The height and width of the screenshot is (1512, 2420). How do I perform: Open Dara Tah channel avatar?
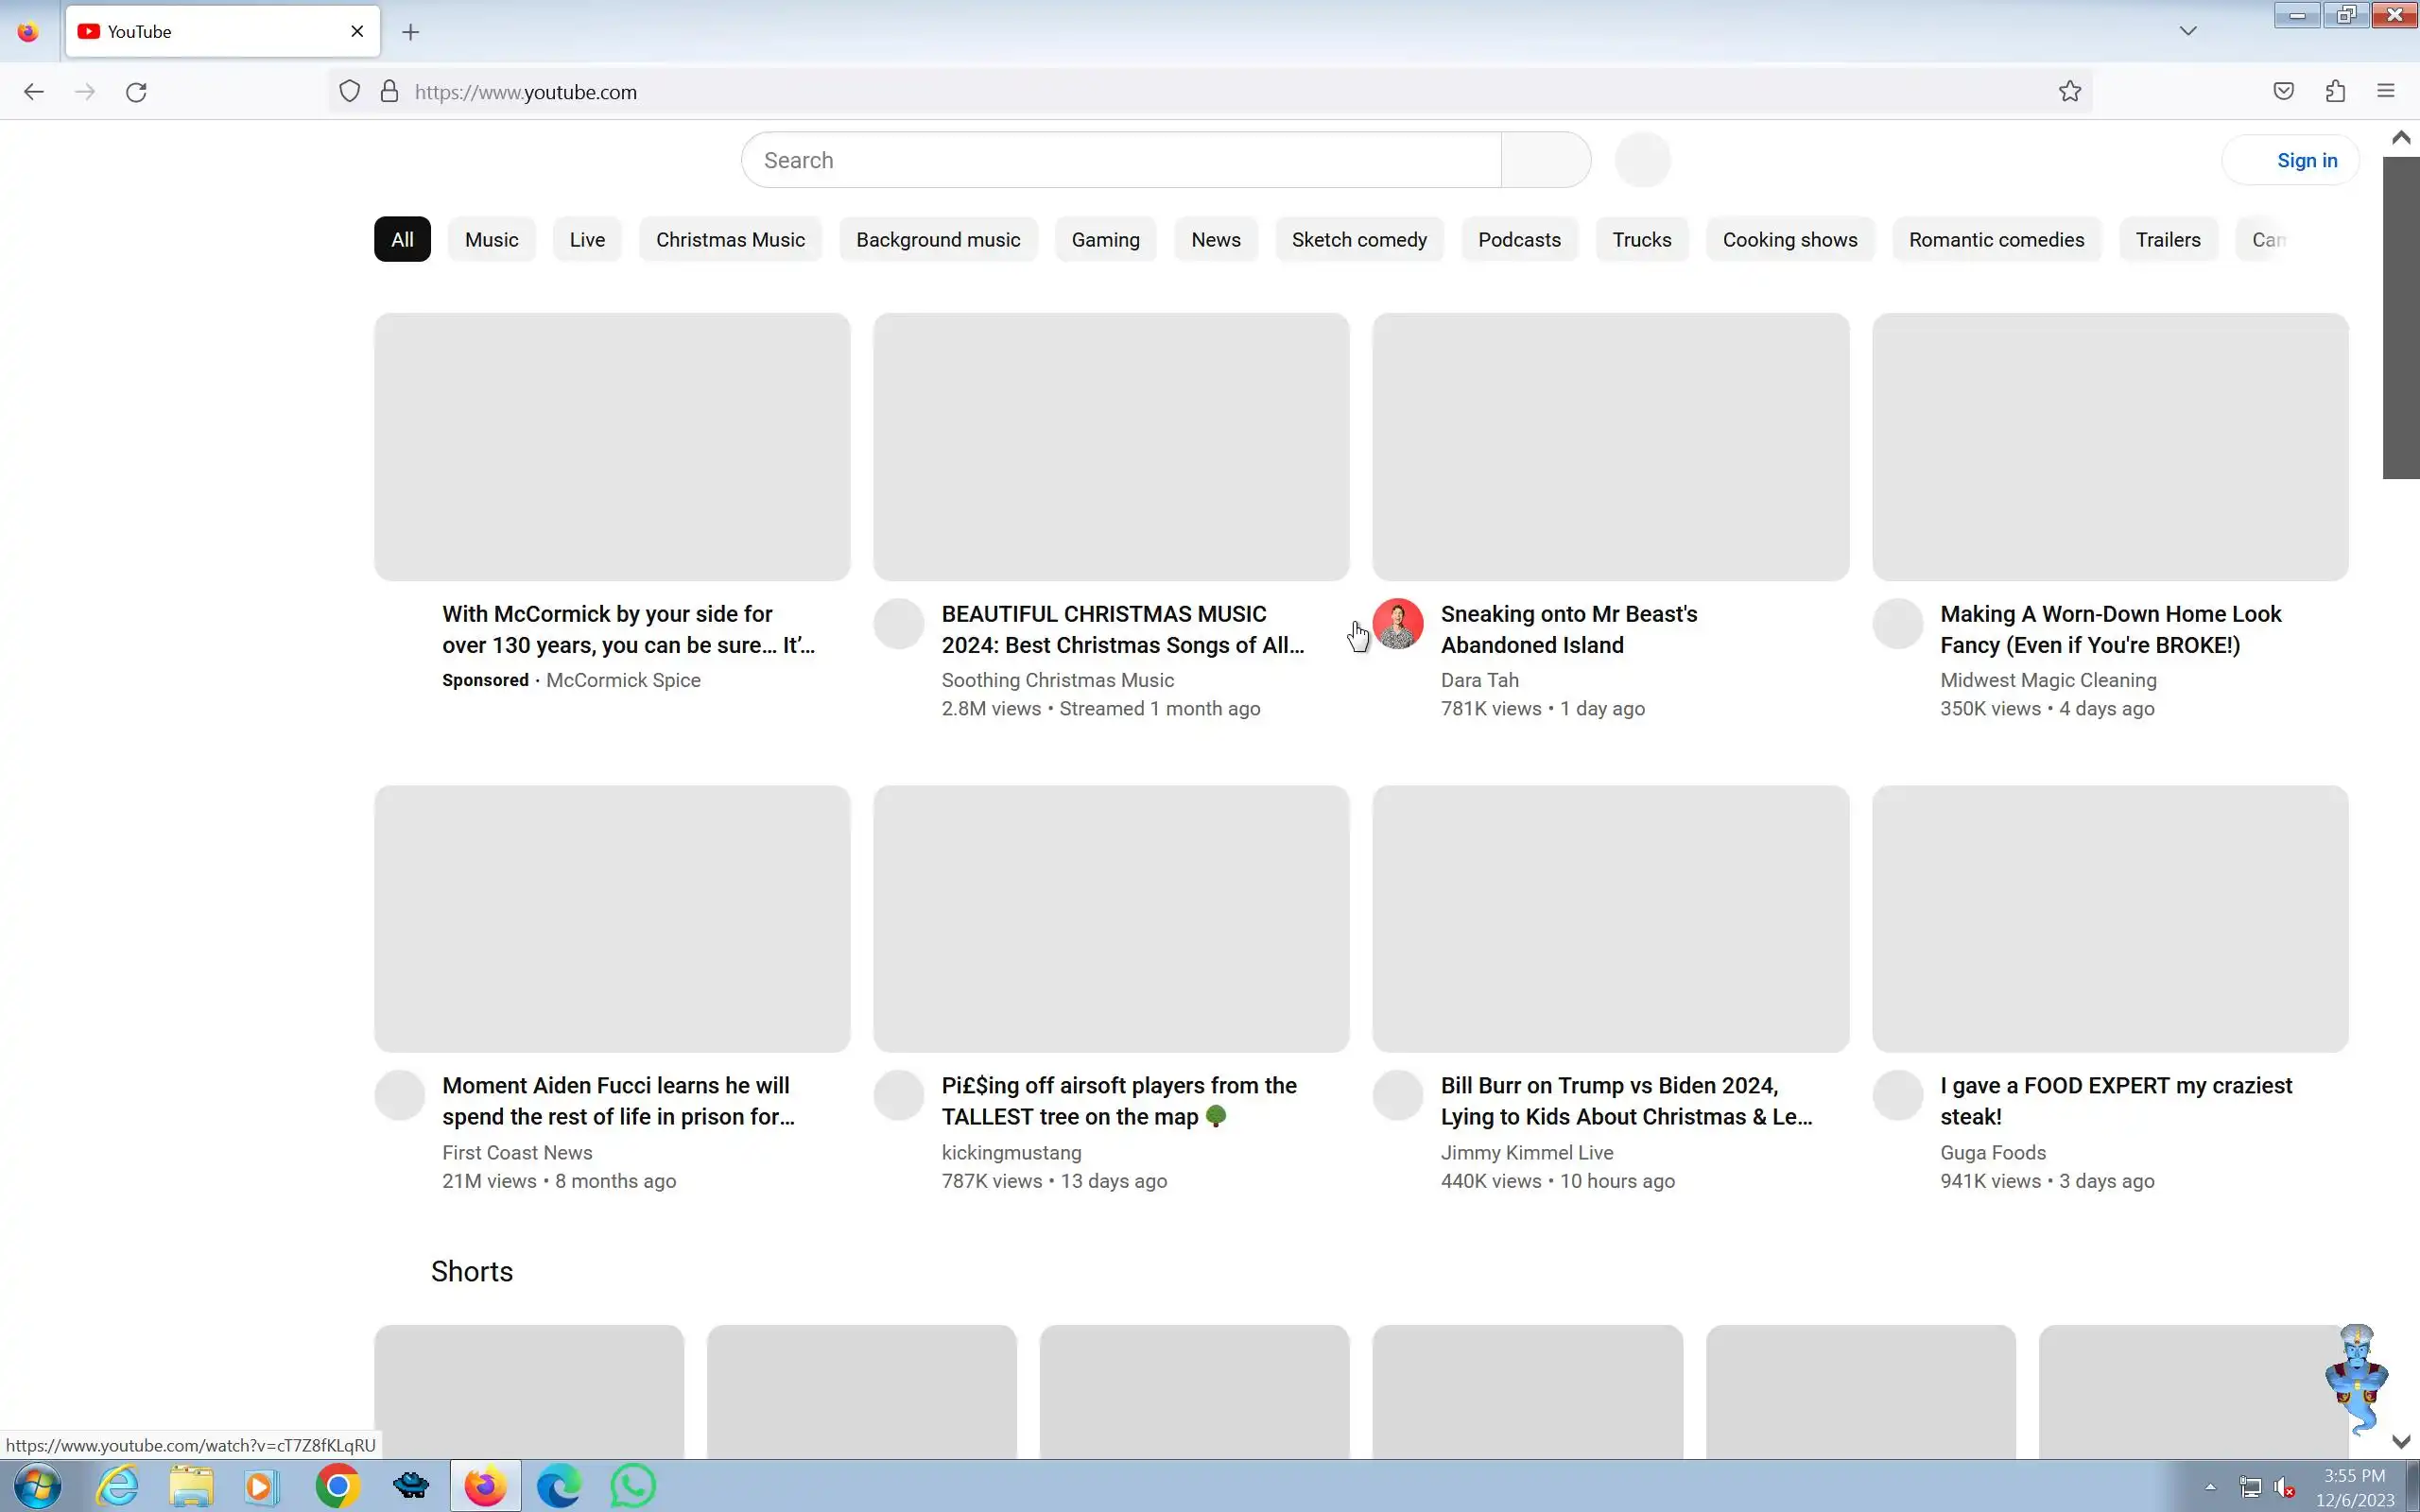tap(1397, 624)
